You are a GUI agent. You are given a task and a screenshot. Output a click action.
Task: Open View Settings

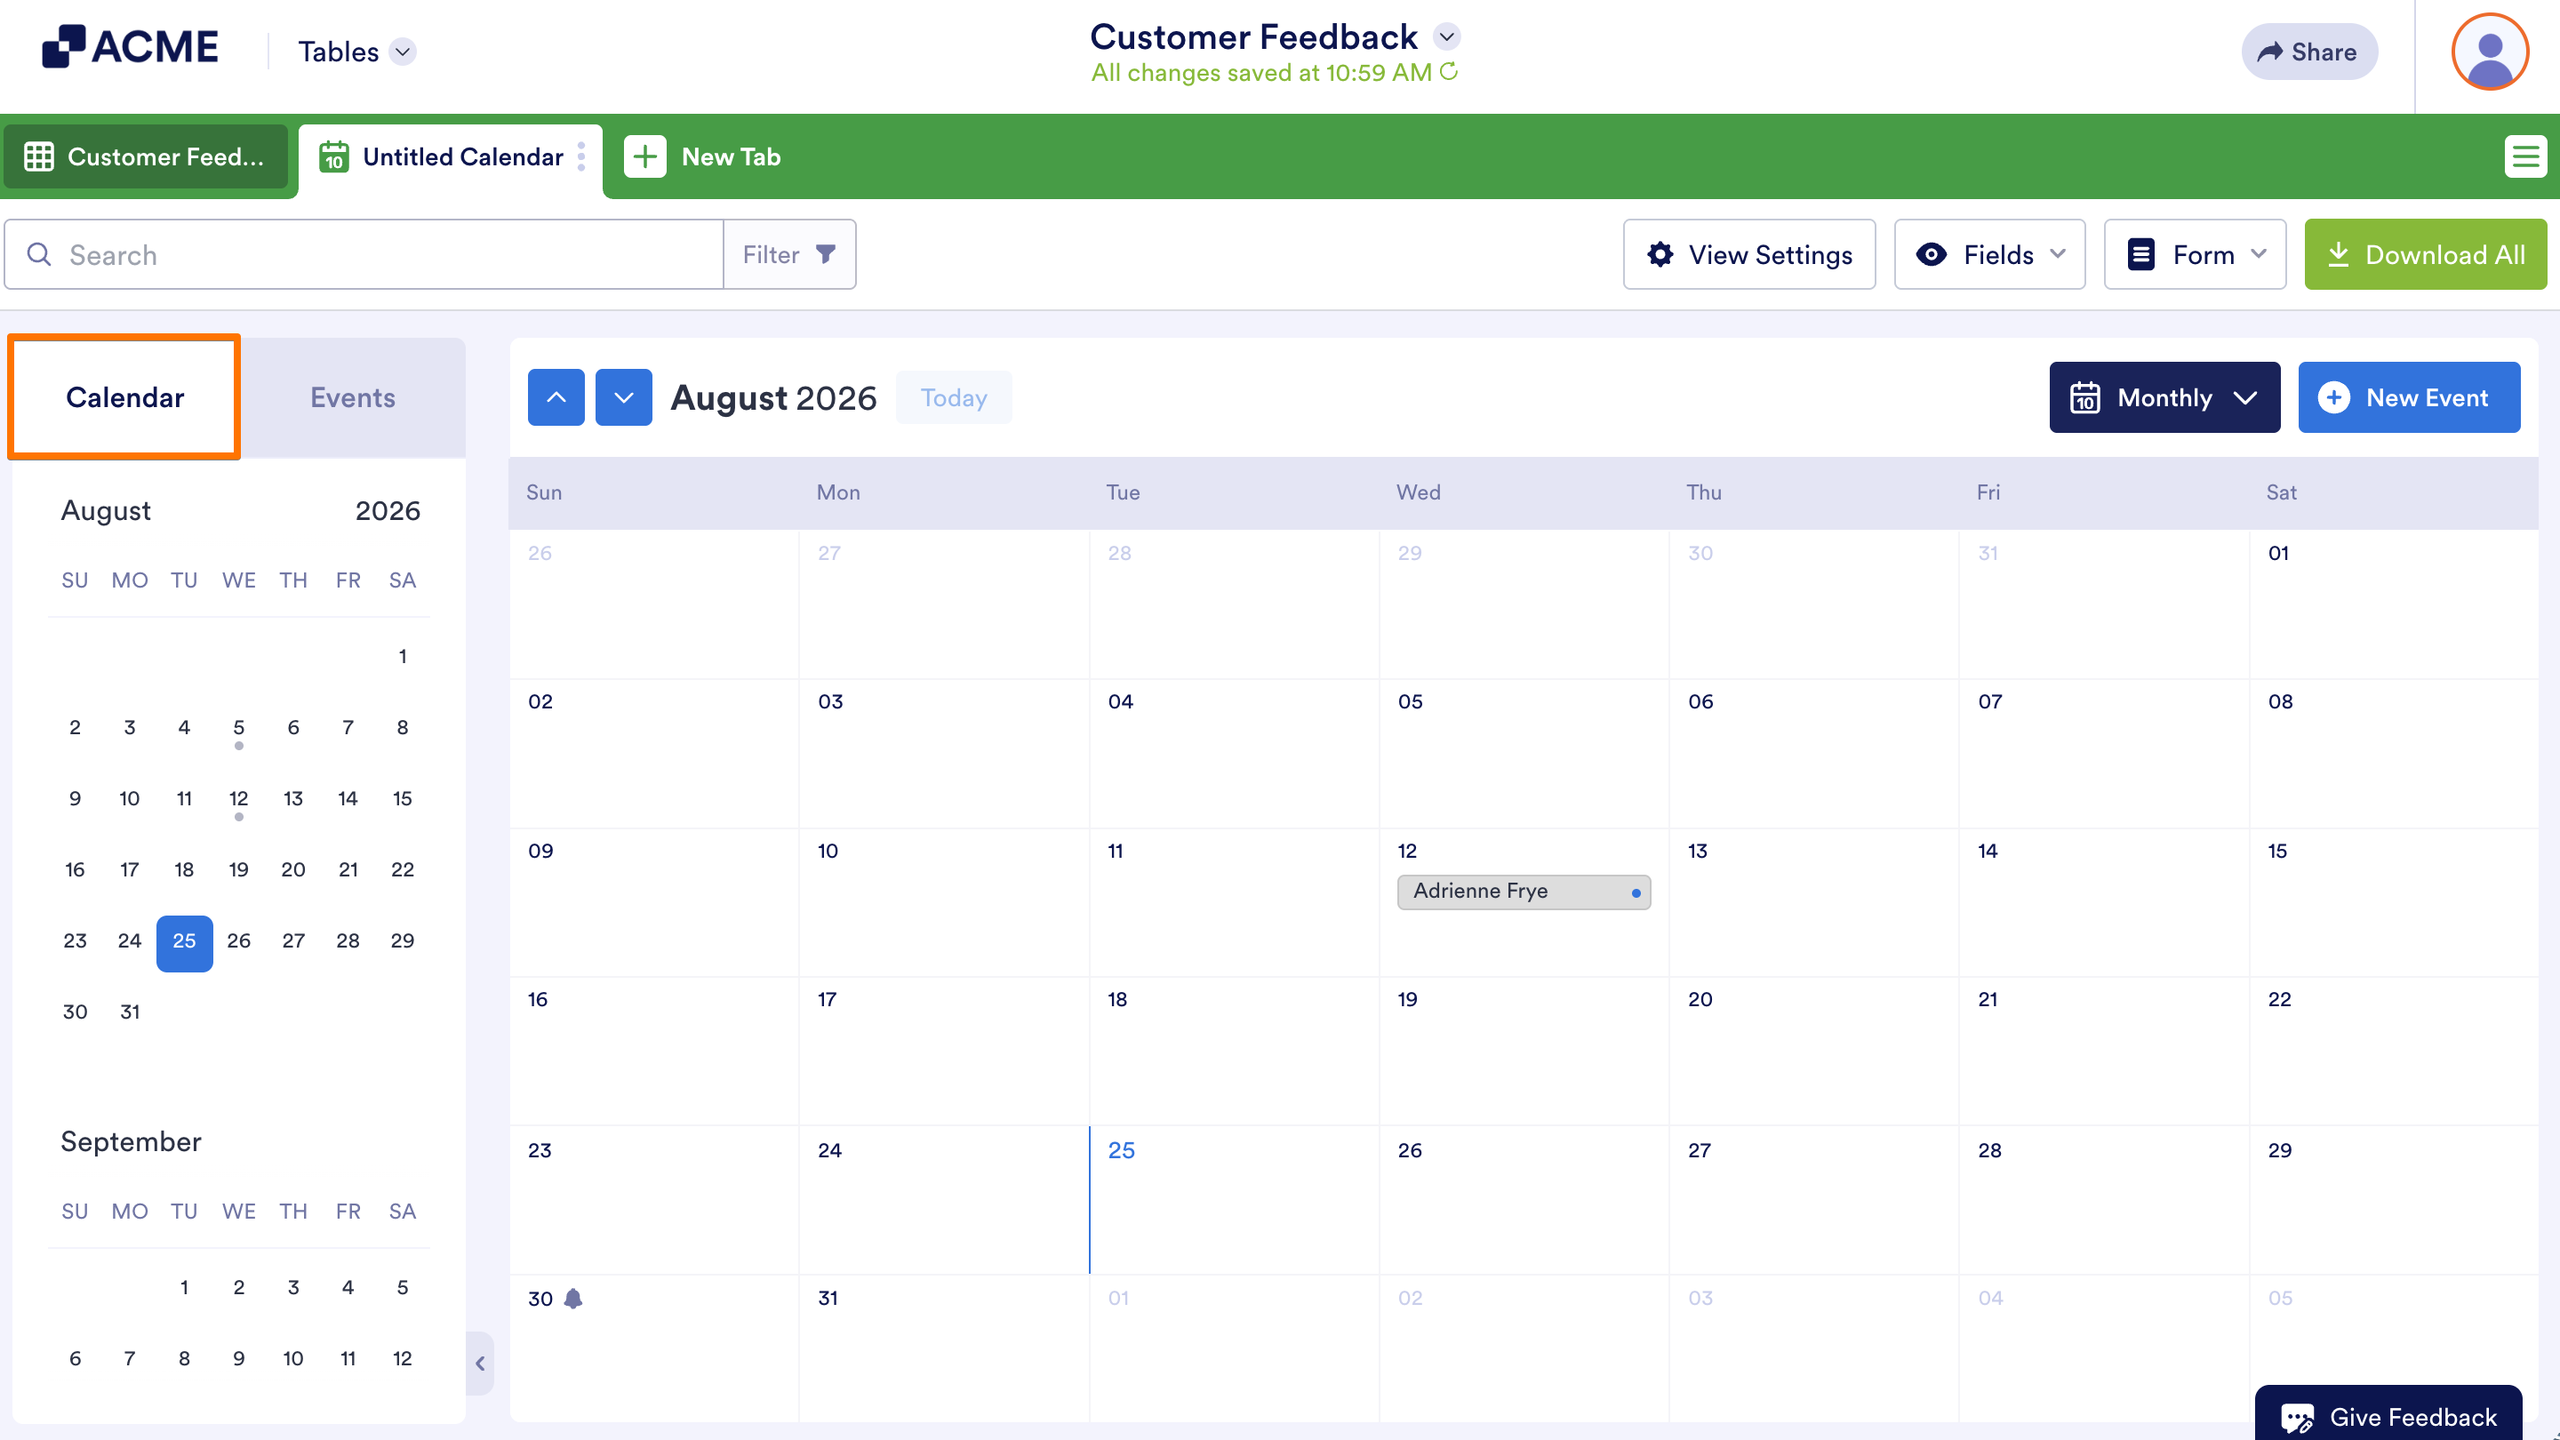tap(1749, 254)
